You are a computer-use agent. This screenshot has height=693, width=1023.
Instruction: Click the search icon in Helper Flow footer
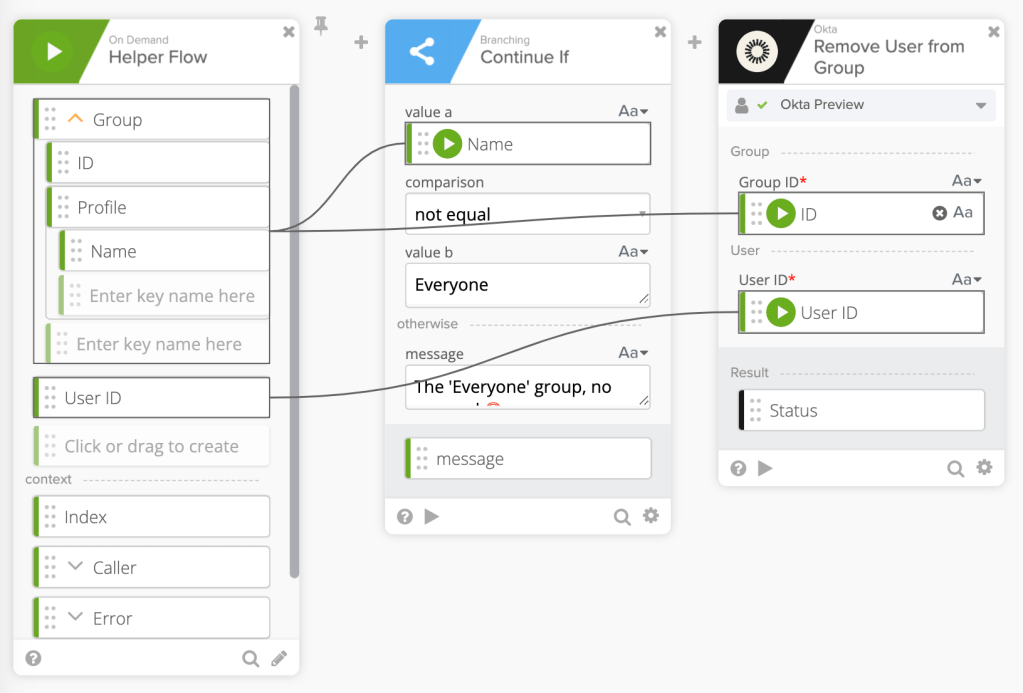click(x=250, y=658)
